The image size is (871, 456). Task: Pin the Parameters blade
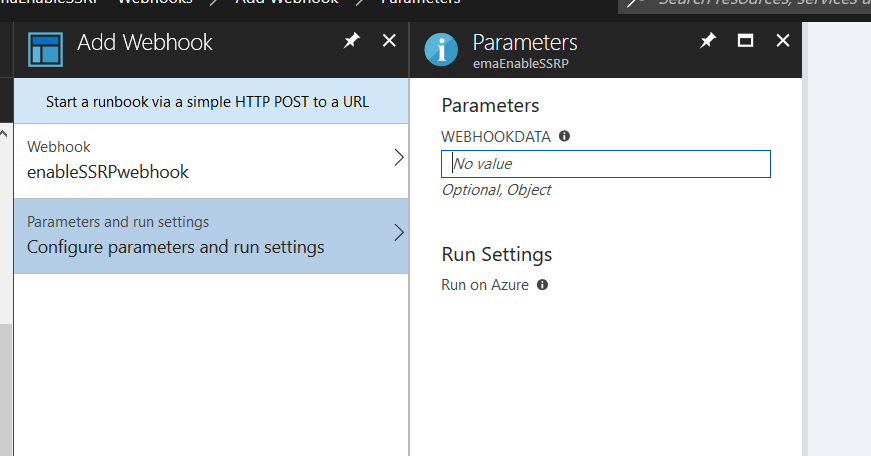coord(707,41)
